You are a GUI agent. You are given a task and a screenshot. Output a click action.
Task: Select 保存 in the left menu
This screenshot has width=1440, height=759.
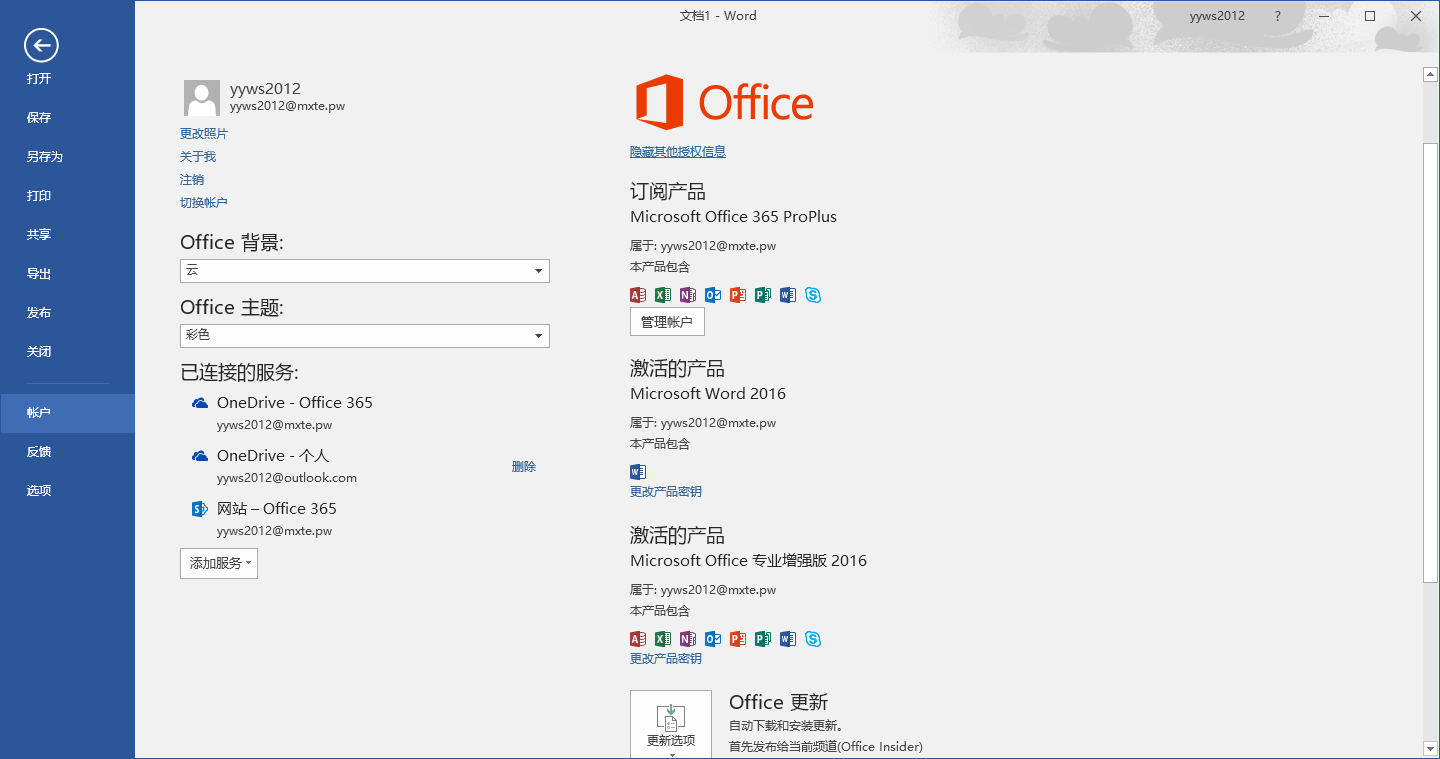pyautogui.click(x=67, y=118)
